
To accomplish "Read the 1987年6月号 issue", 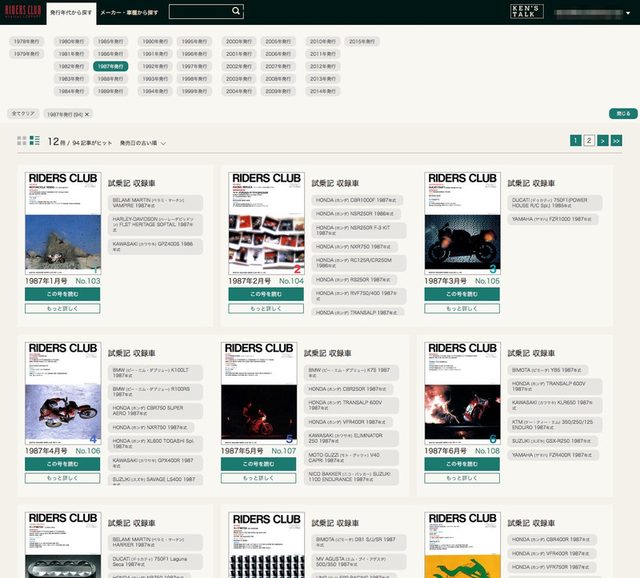I will click(462, 464).
